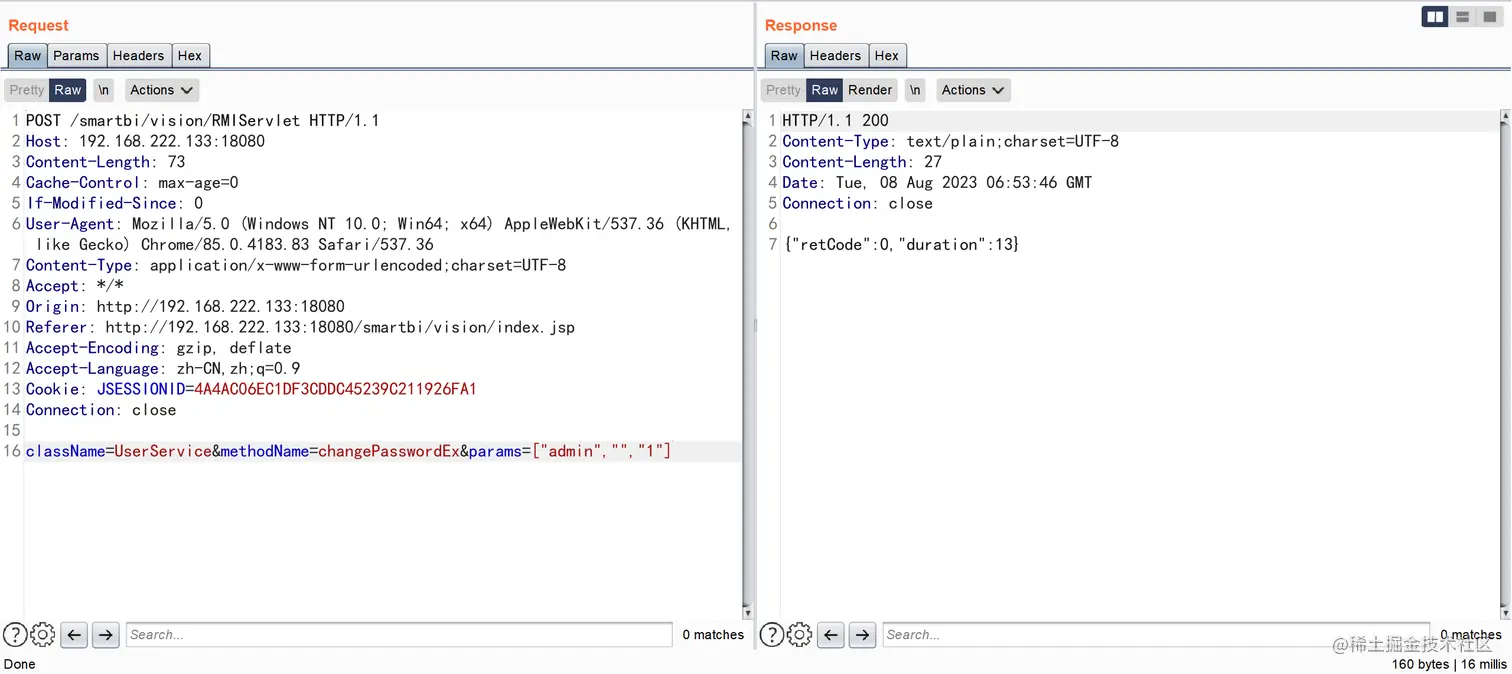1512x674 pixels.
Task: Toggle \n non-printable characters in Request
Action: pyautogui.click(x=104, y=90)
